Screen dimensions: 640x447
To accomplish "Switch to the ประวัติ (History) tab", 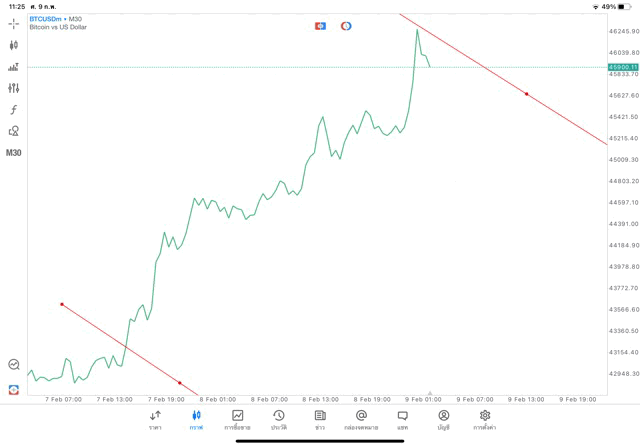I will coord(279,419).
